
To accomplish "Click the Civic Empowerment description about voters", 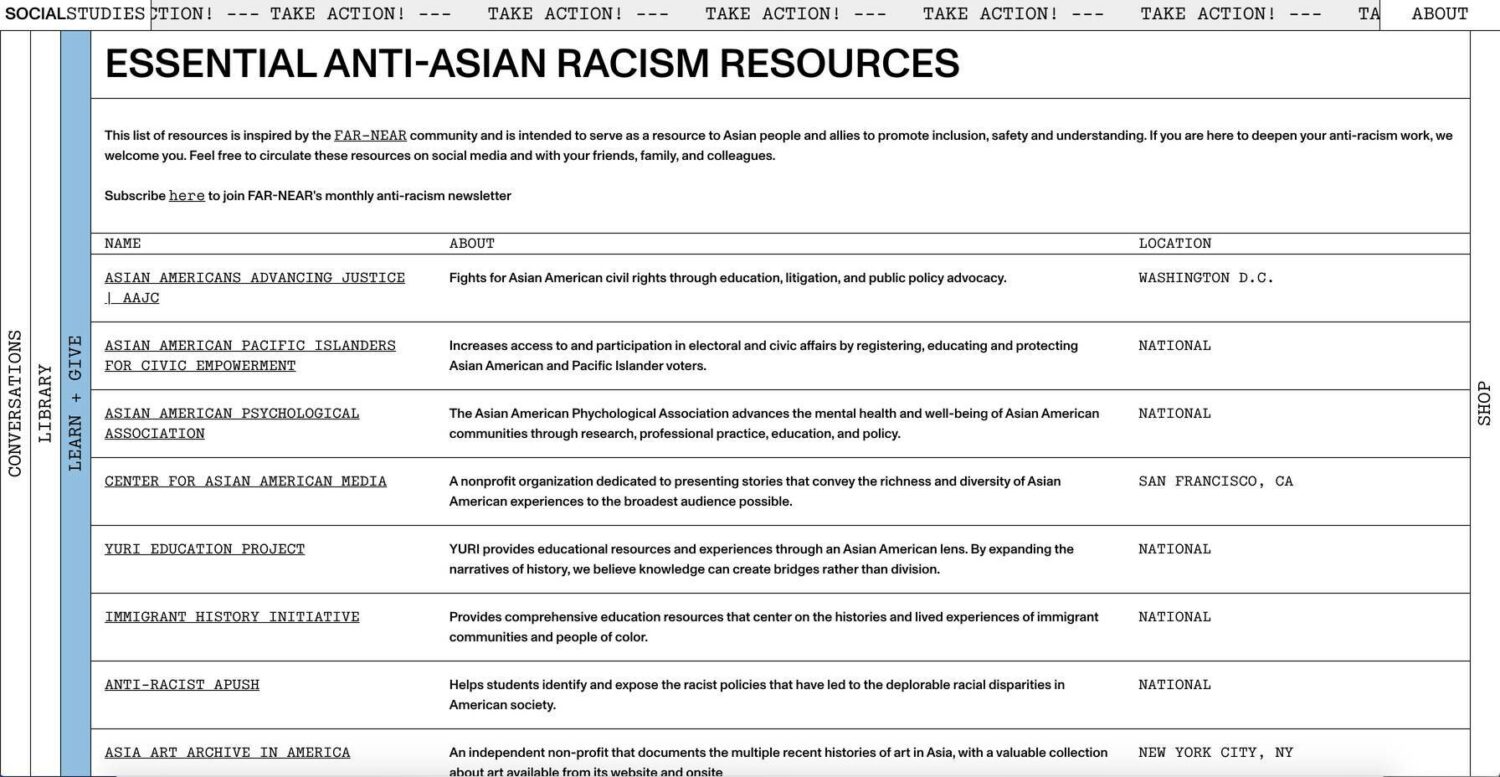I will (x=764, y=356).
